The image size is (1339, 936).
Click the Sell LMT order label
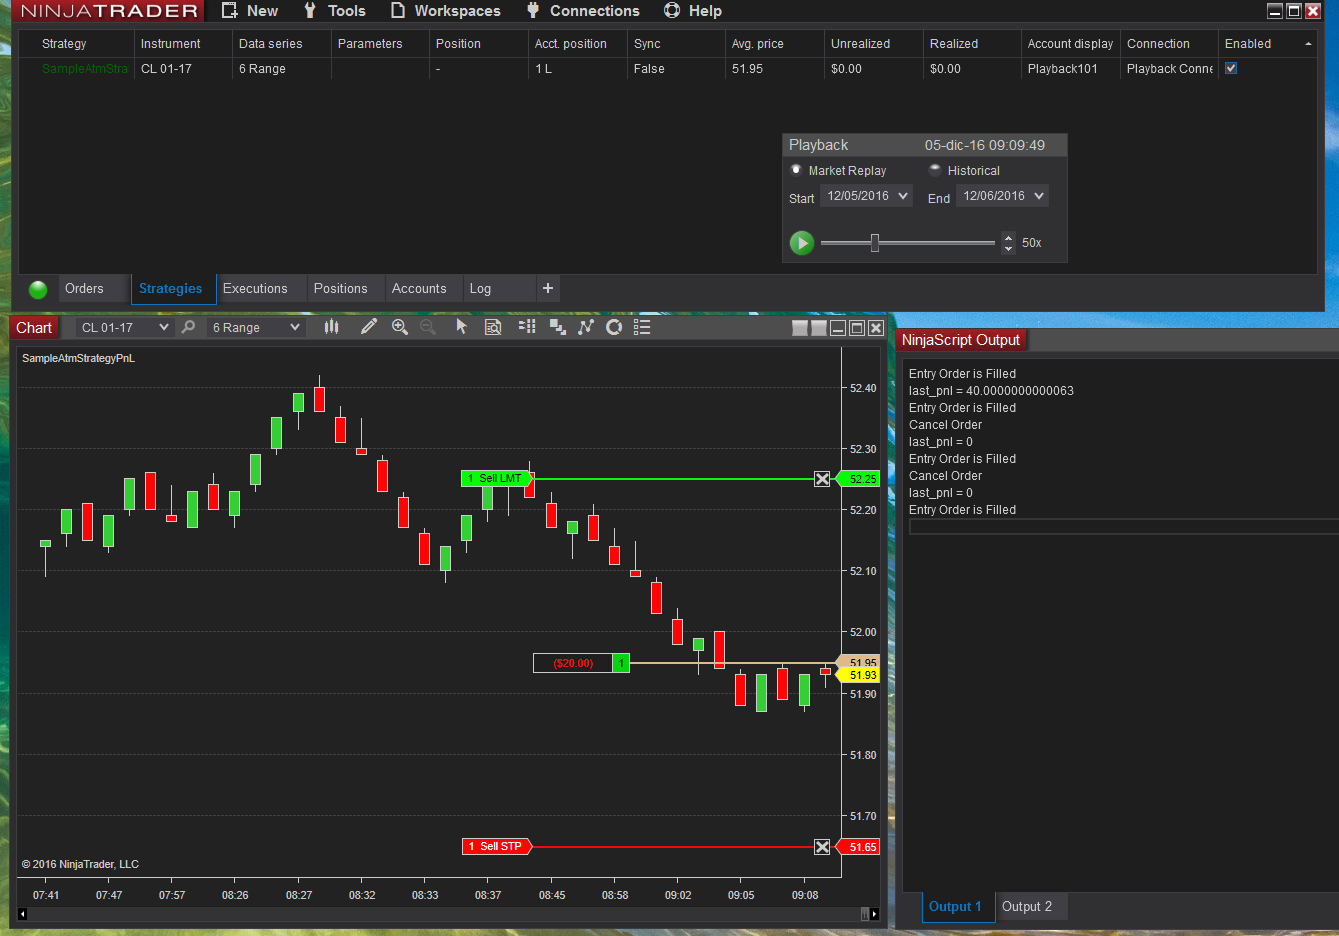(x=497, y=479)
